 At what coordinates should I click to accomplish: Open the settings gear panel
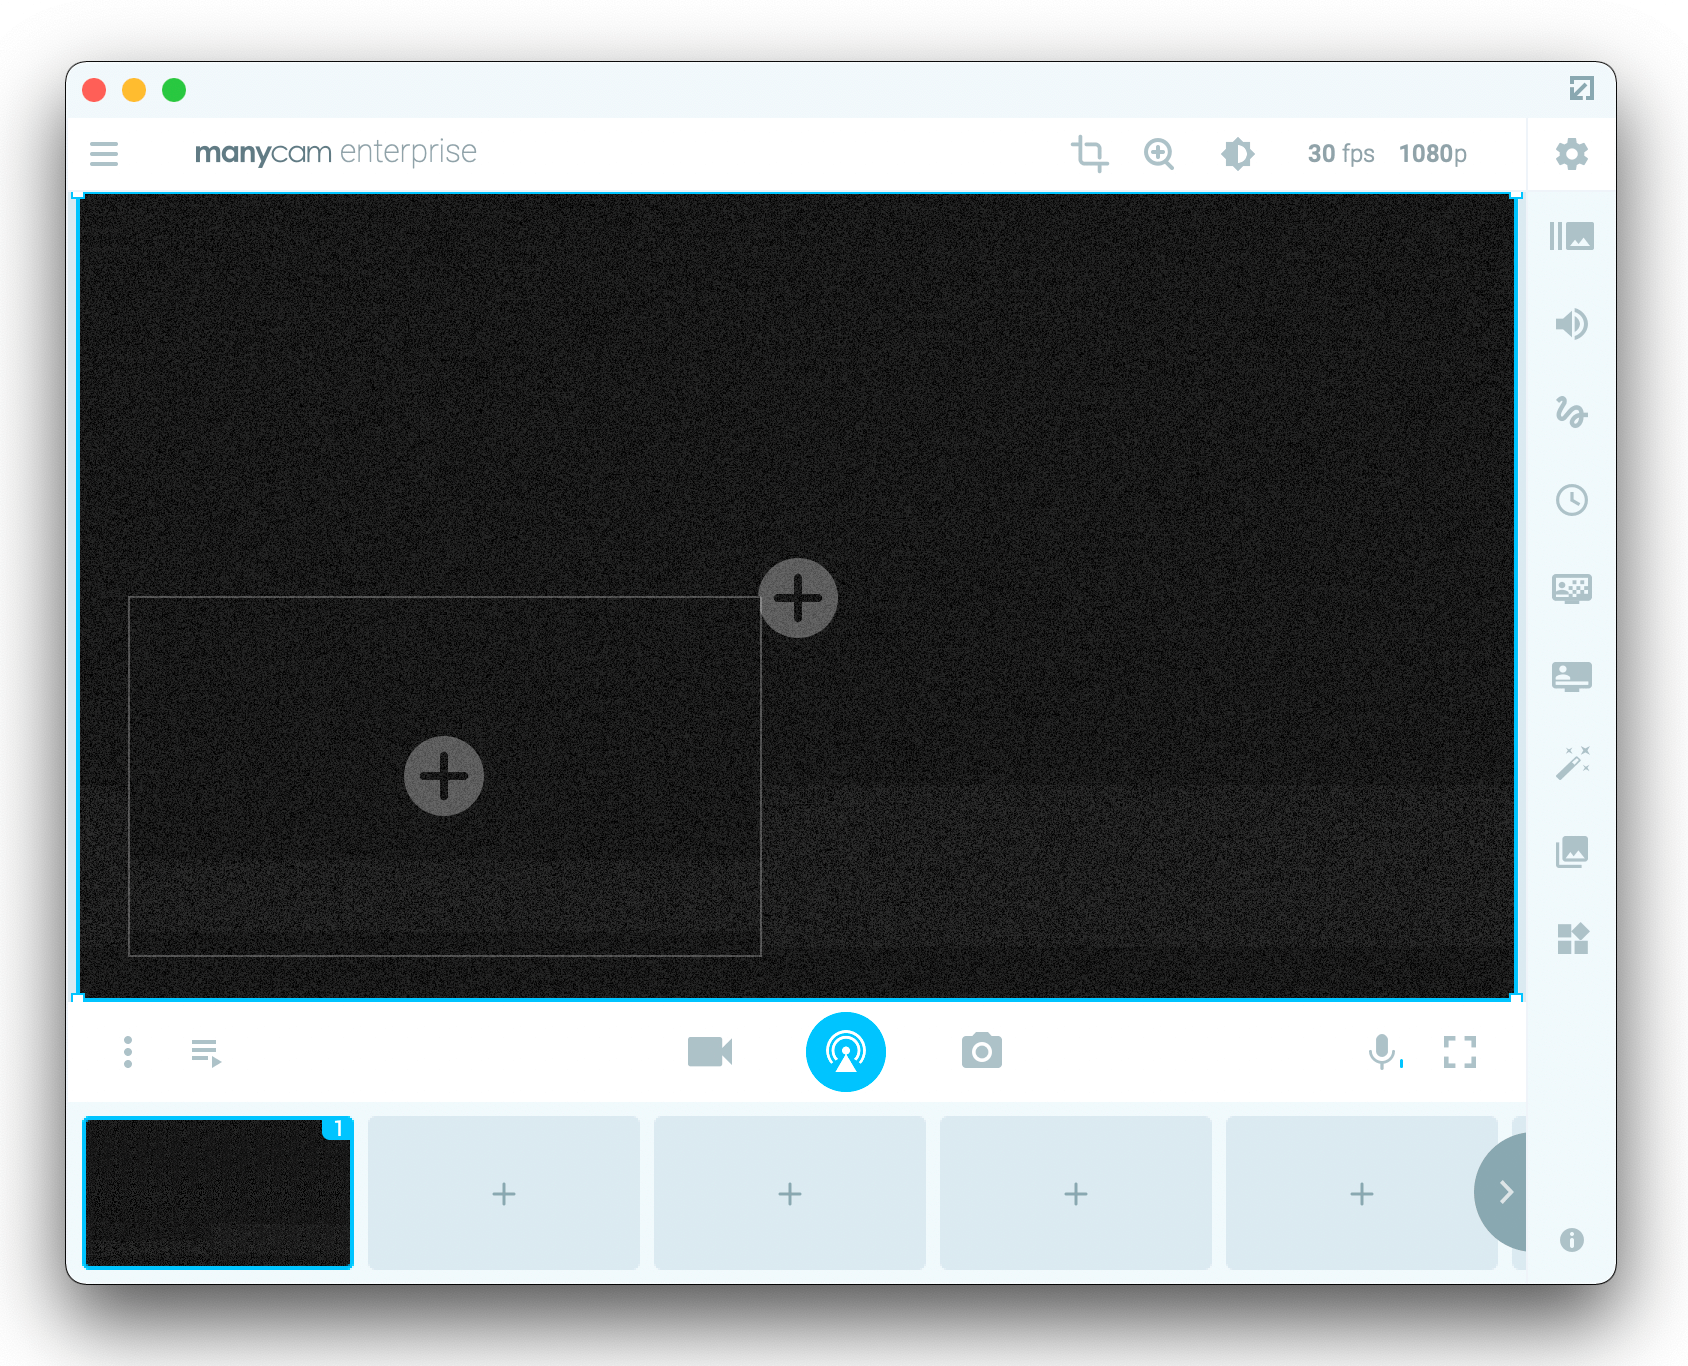coord(1571,154)
